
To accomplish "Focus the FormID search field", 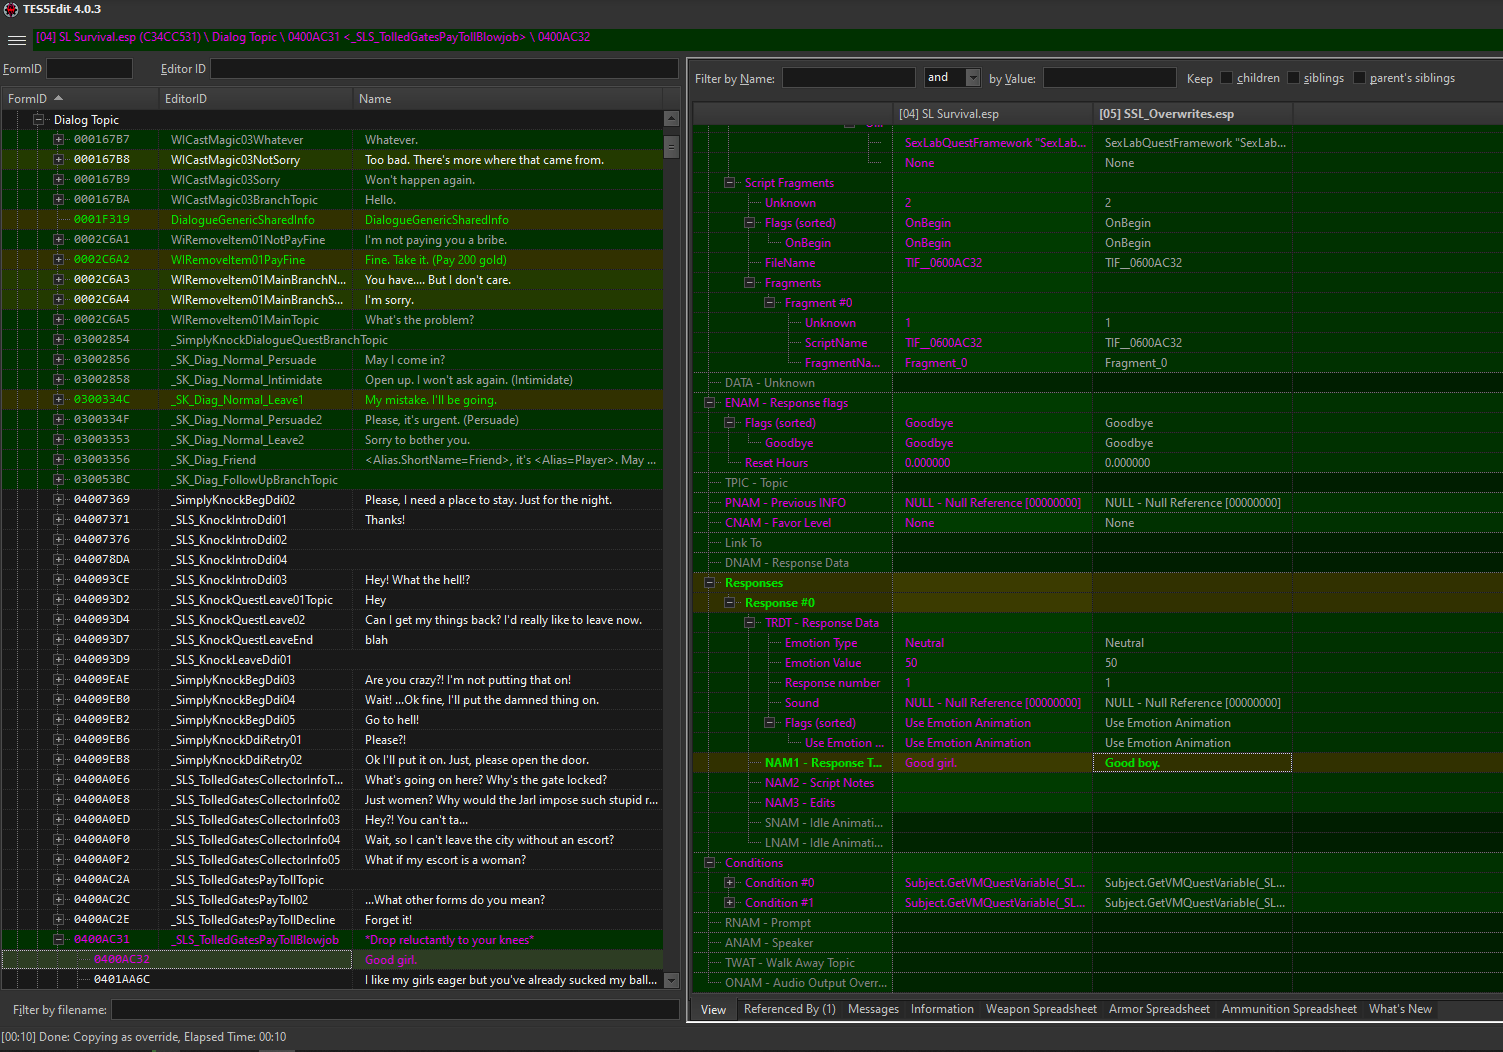I will pos(89,69).
